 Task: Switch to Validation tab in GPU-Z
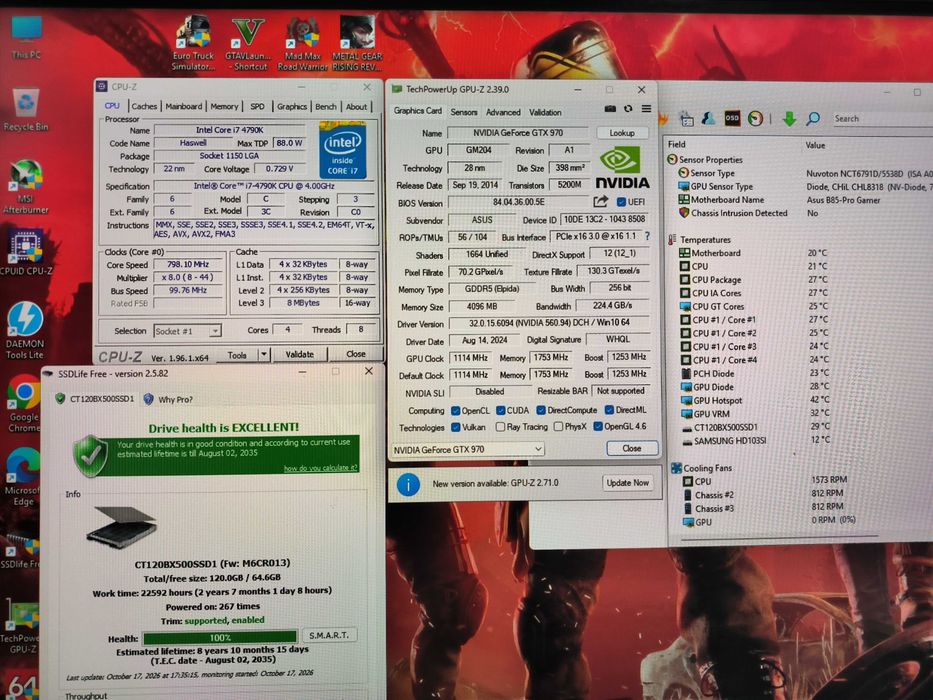pyautogui.click(x=545, y=112)
